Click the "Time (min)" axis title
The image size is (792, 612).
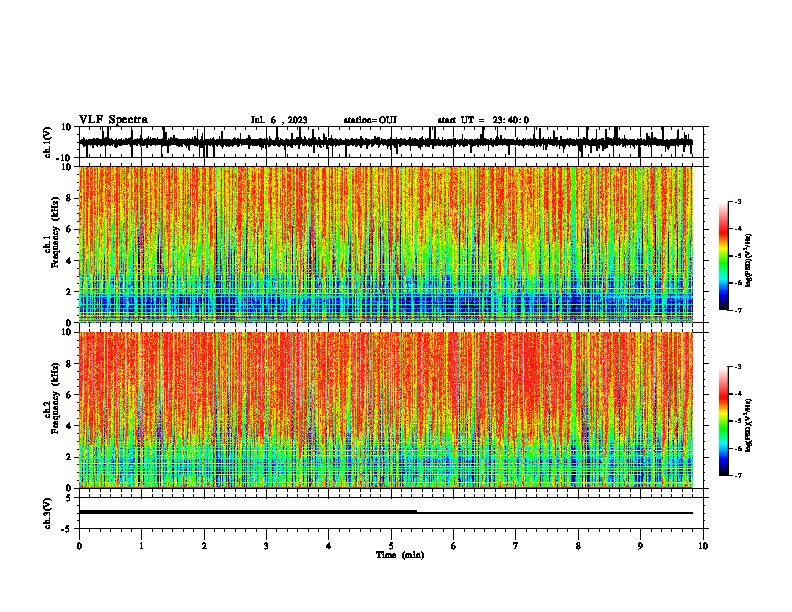tap(400, 555)
